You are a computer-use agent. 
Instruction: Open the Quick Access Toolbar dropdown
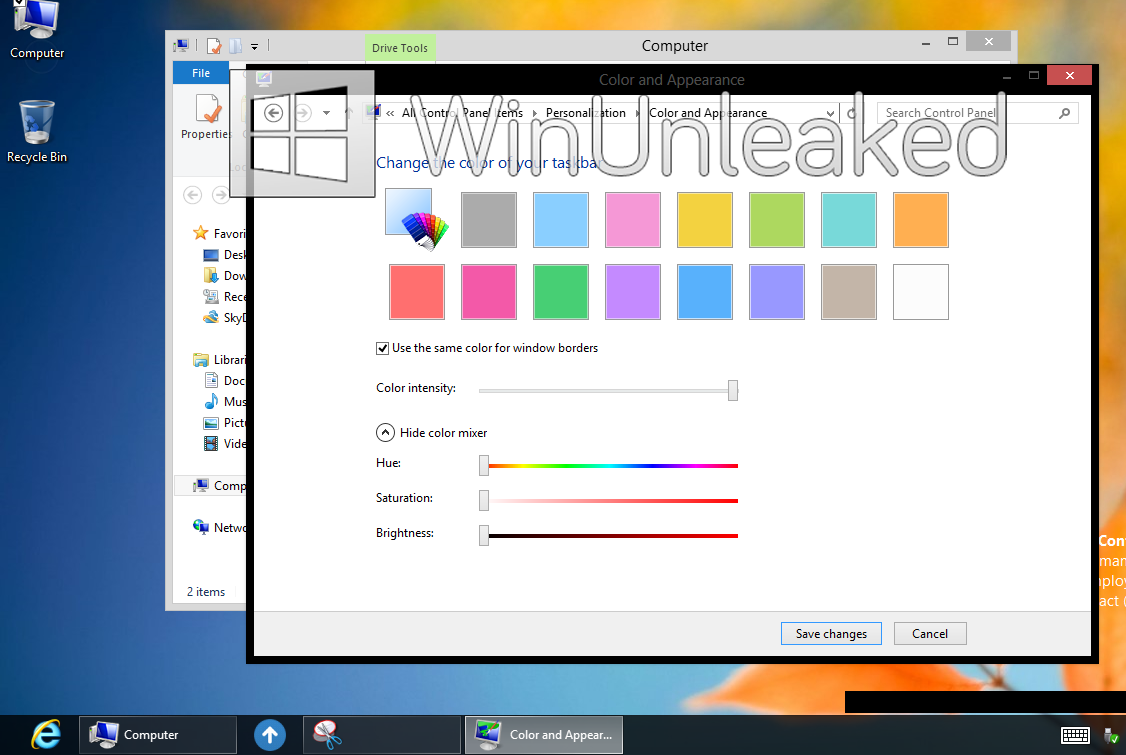pyautogui.click(x=256, y=46)
